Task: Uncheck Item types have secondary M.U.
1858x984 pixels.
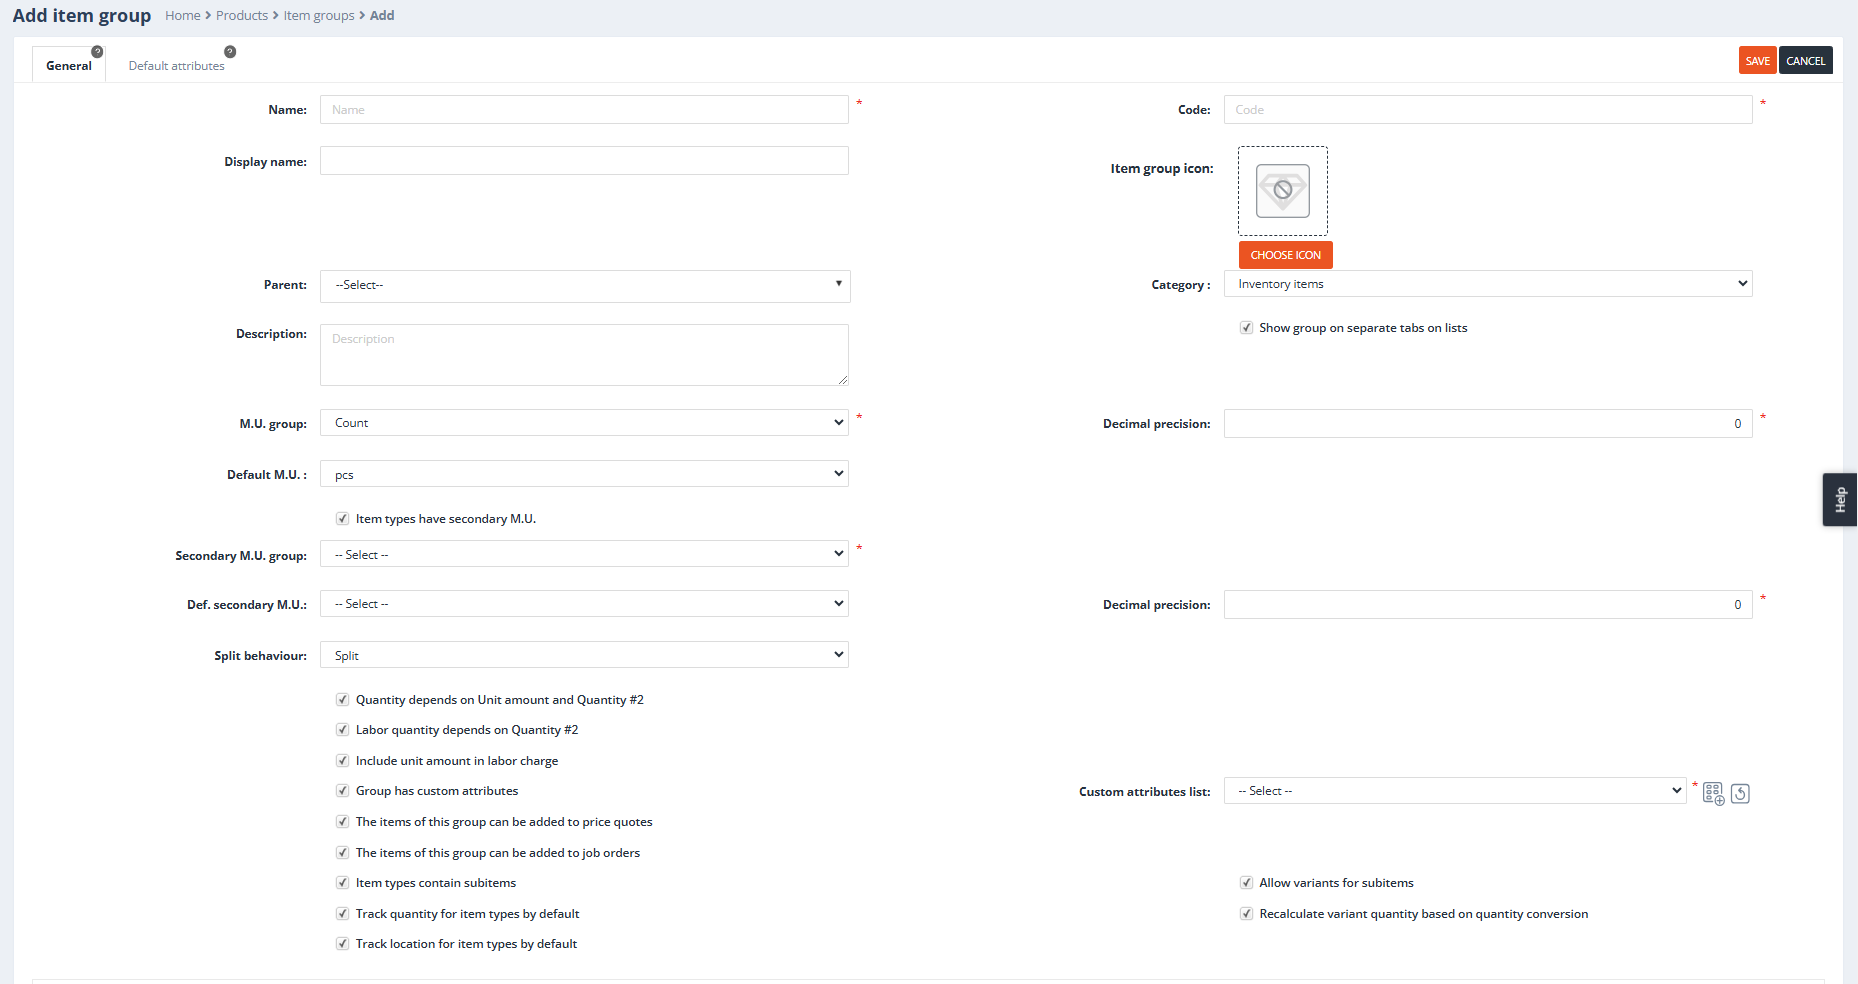Action: pos(343,519)
